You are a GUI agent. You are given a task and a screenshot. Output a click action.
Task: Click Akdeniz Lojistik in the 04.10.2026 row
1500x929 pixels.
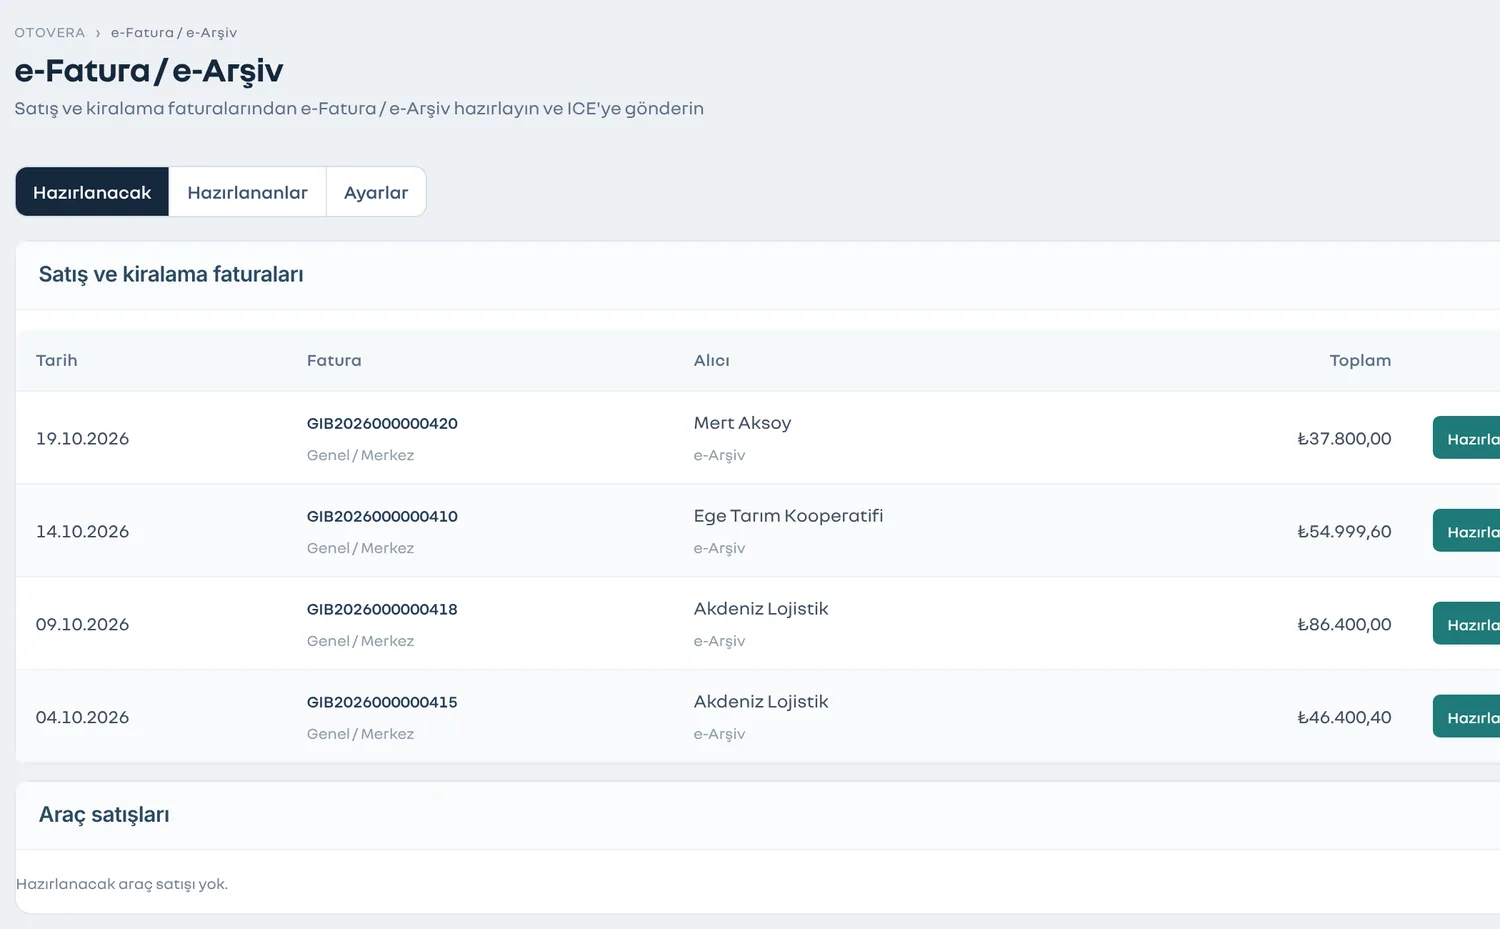click(761, 702)
